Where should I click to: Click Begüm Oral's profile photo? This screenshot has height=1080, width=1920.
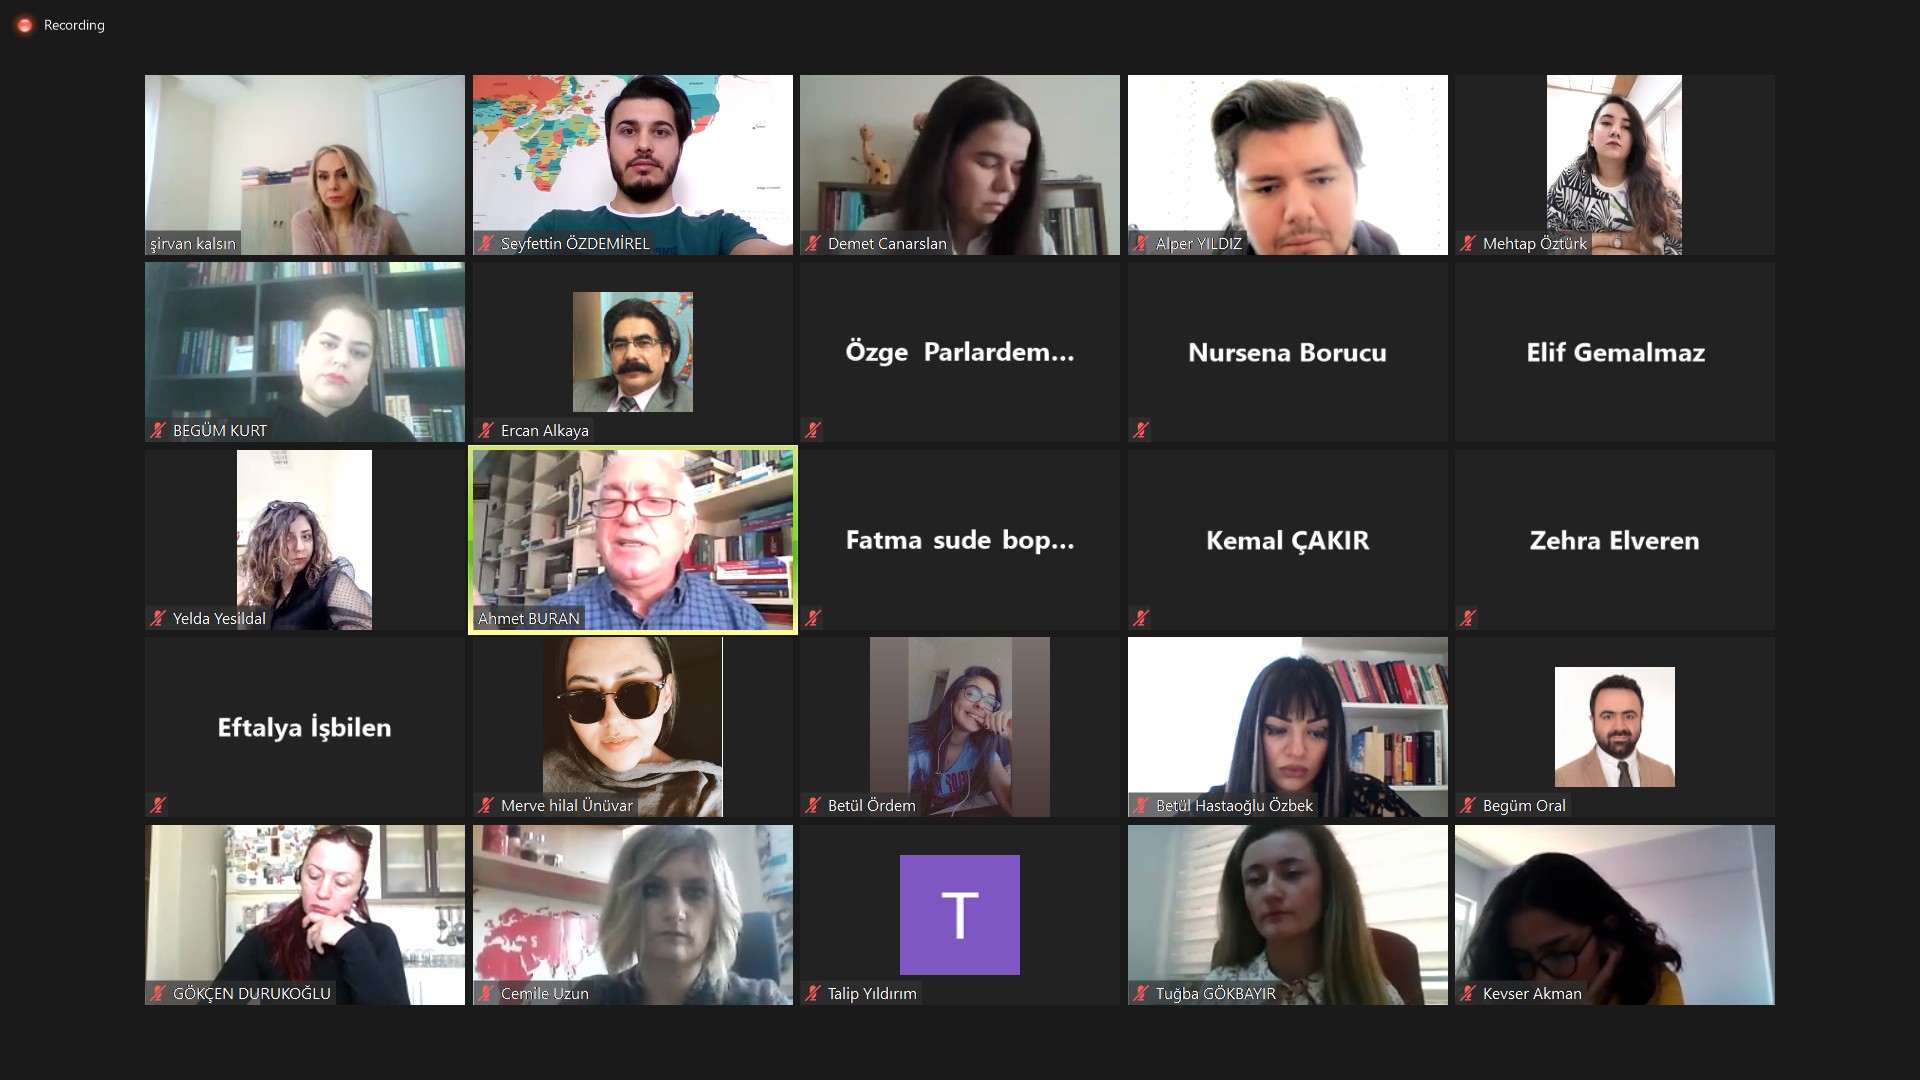pyautogui.click(x=1615, y=727)
